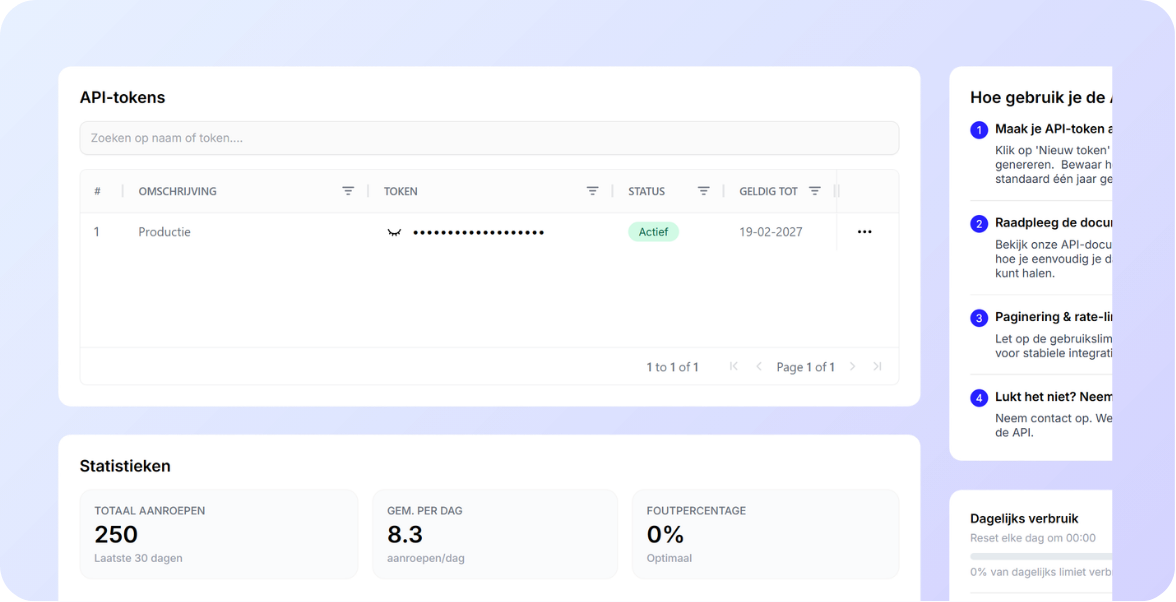Click the 'Paginering & rate-li…' step title
Screen dimensions: 1176x602
(x=1053, y=317)
